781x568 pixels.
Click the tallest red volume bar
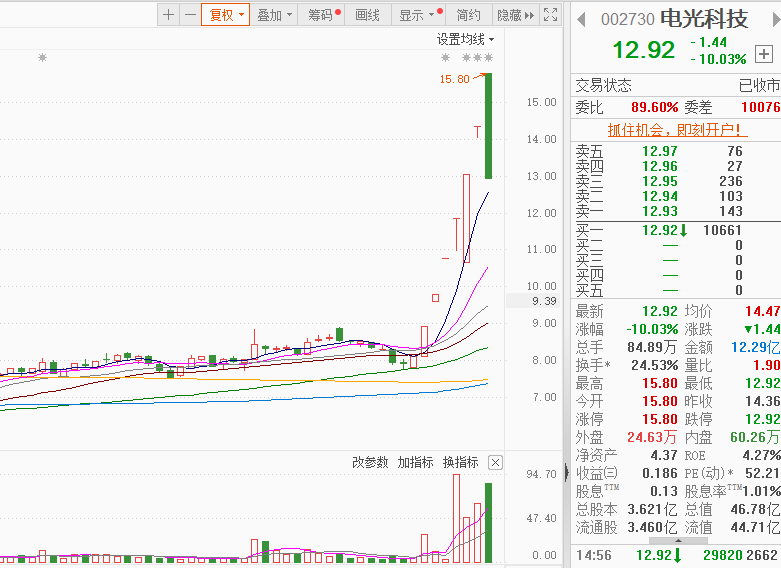tap(456, 518)
